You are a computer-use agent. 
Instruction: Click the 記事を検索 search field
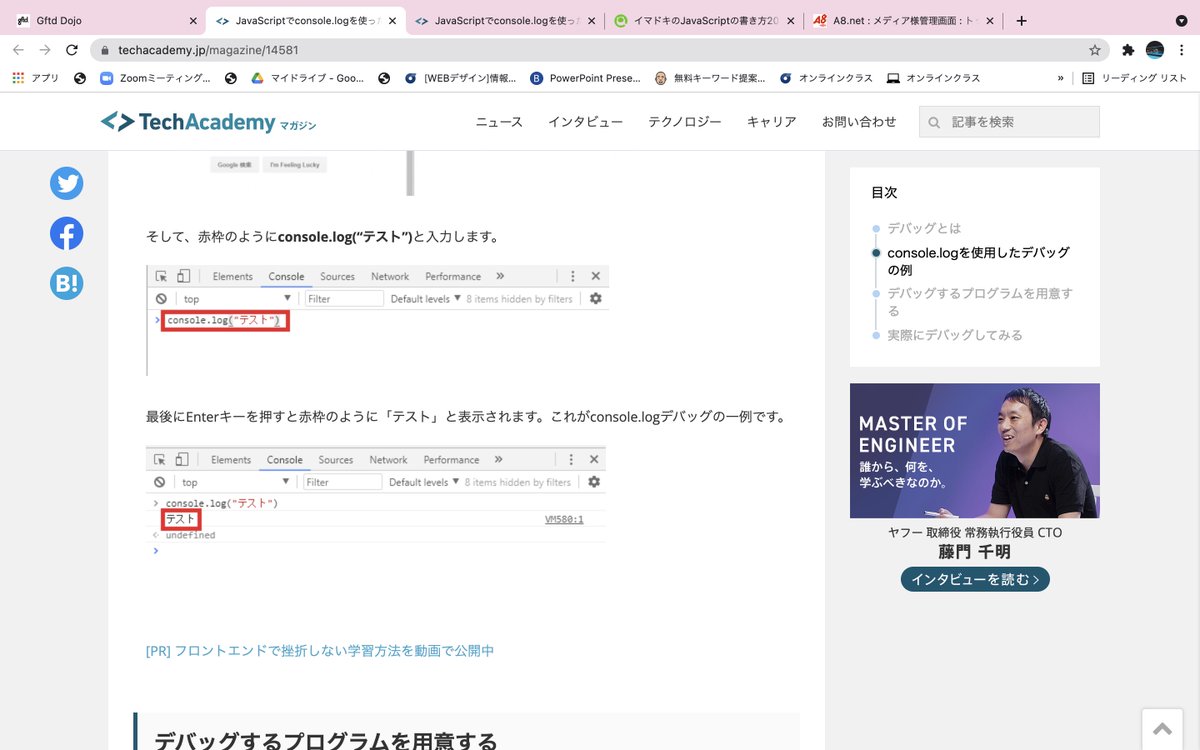click(1009, 122)
